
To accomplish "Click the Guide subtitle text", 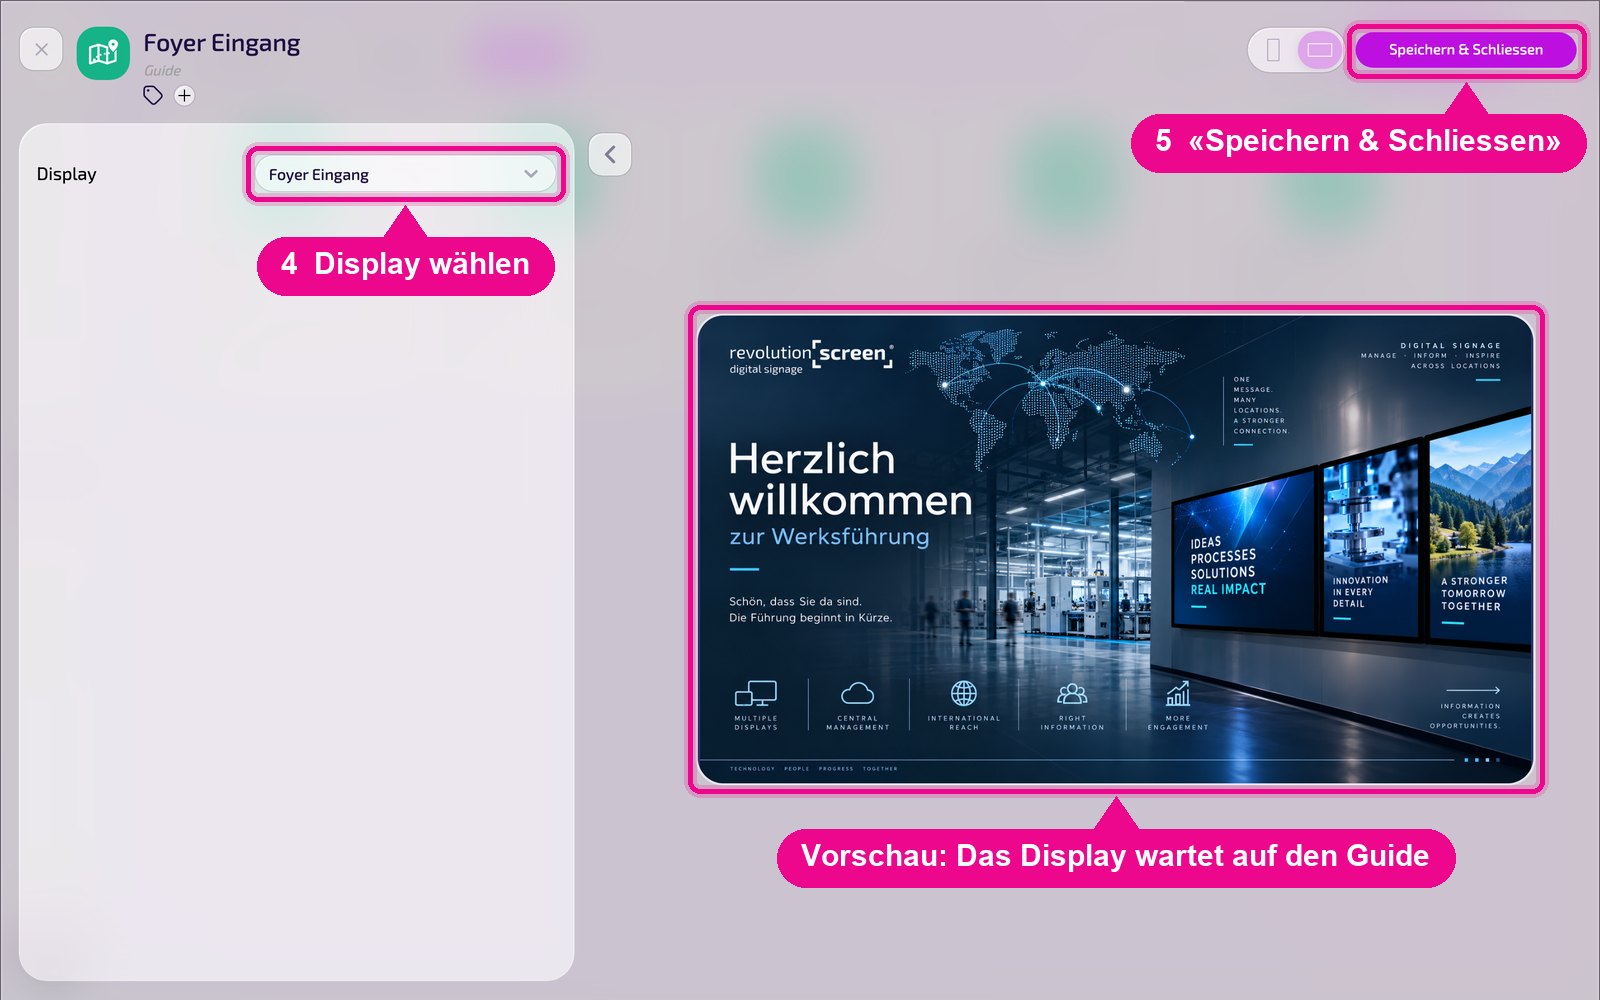I will pos(162,71).
